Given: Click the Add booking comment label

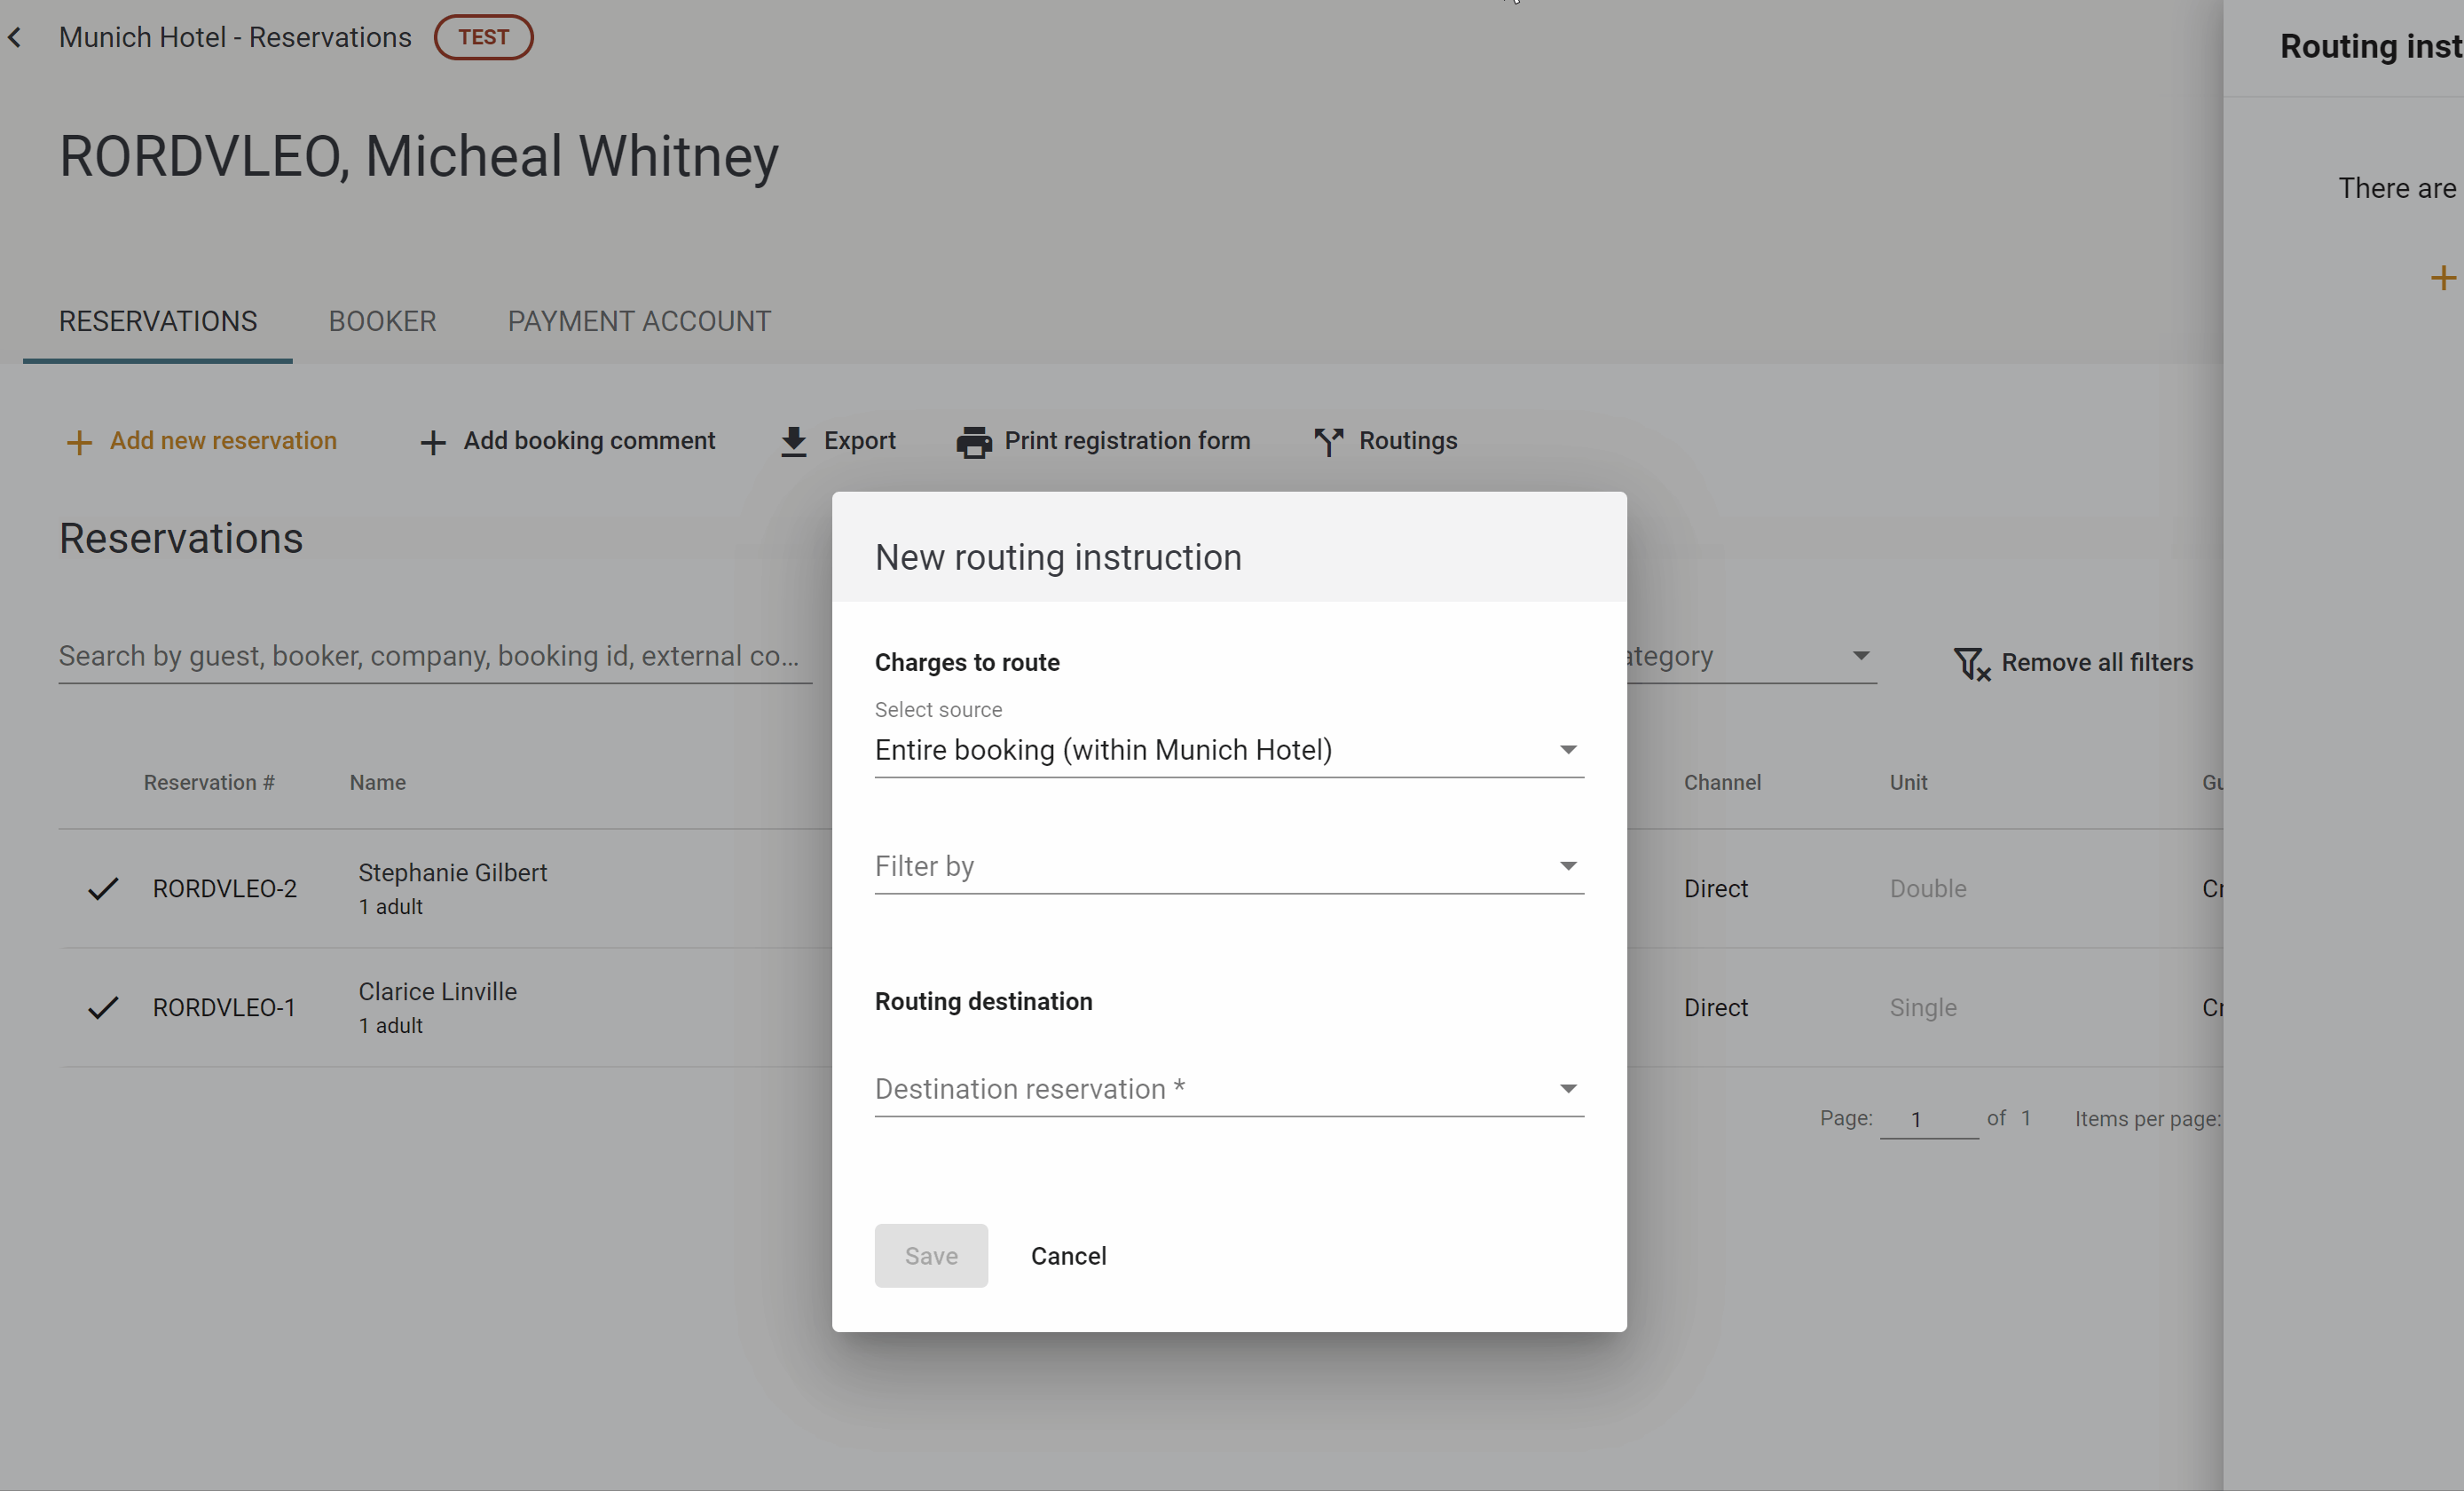Looking at the screenshot, I should pos(589,441).
